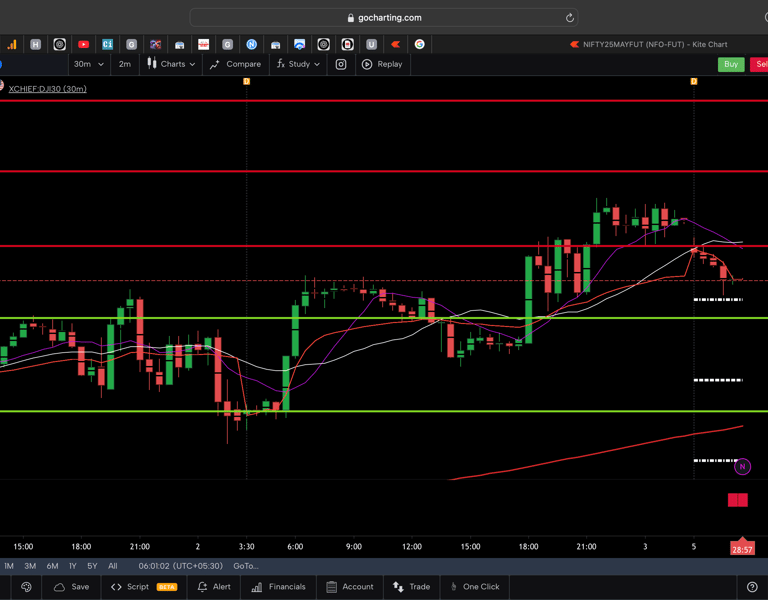Switch to the 2m timeframe
768x600 pixels.
coord(124,64)
